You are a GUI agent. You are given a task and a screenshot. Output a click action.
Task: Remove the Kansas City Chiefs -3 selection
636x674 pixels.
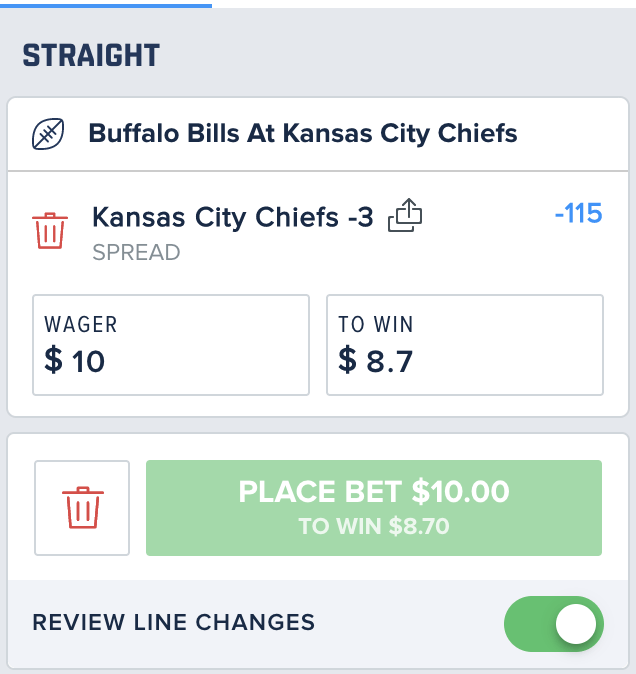[x=50, y=230]
